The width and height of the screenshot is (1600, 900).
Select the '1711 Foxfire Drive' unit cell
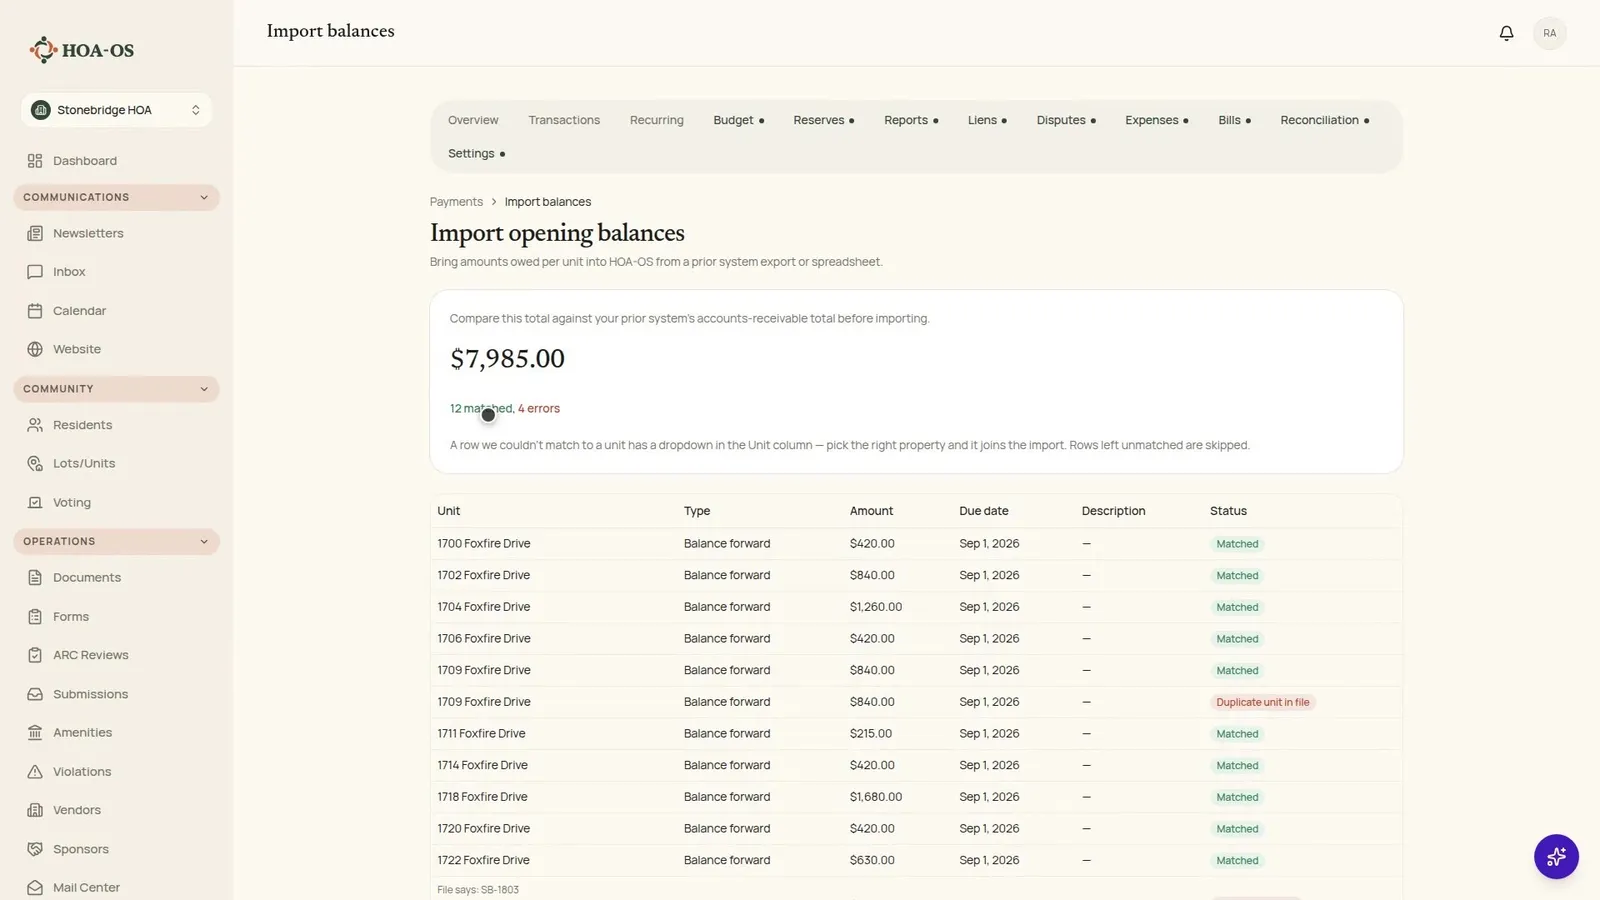pos(481,734)
